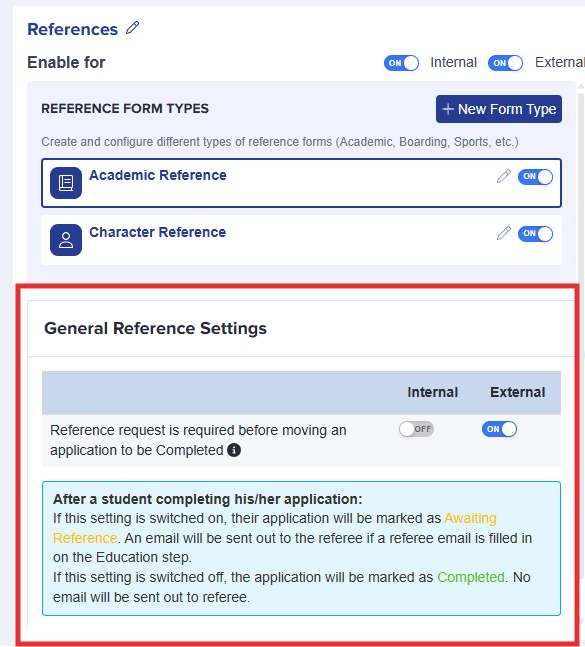Screen dimensions: 585x647
Task: Click the plus icon on New Form Type
Action: (x=448, y=109)
